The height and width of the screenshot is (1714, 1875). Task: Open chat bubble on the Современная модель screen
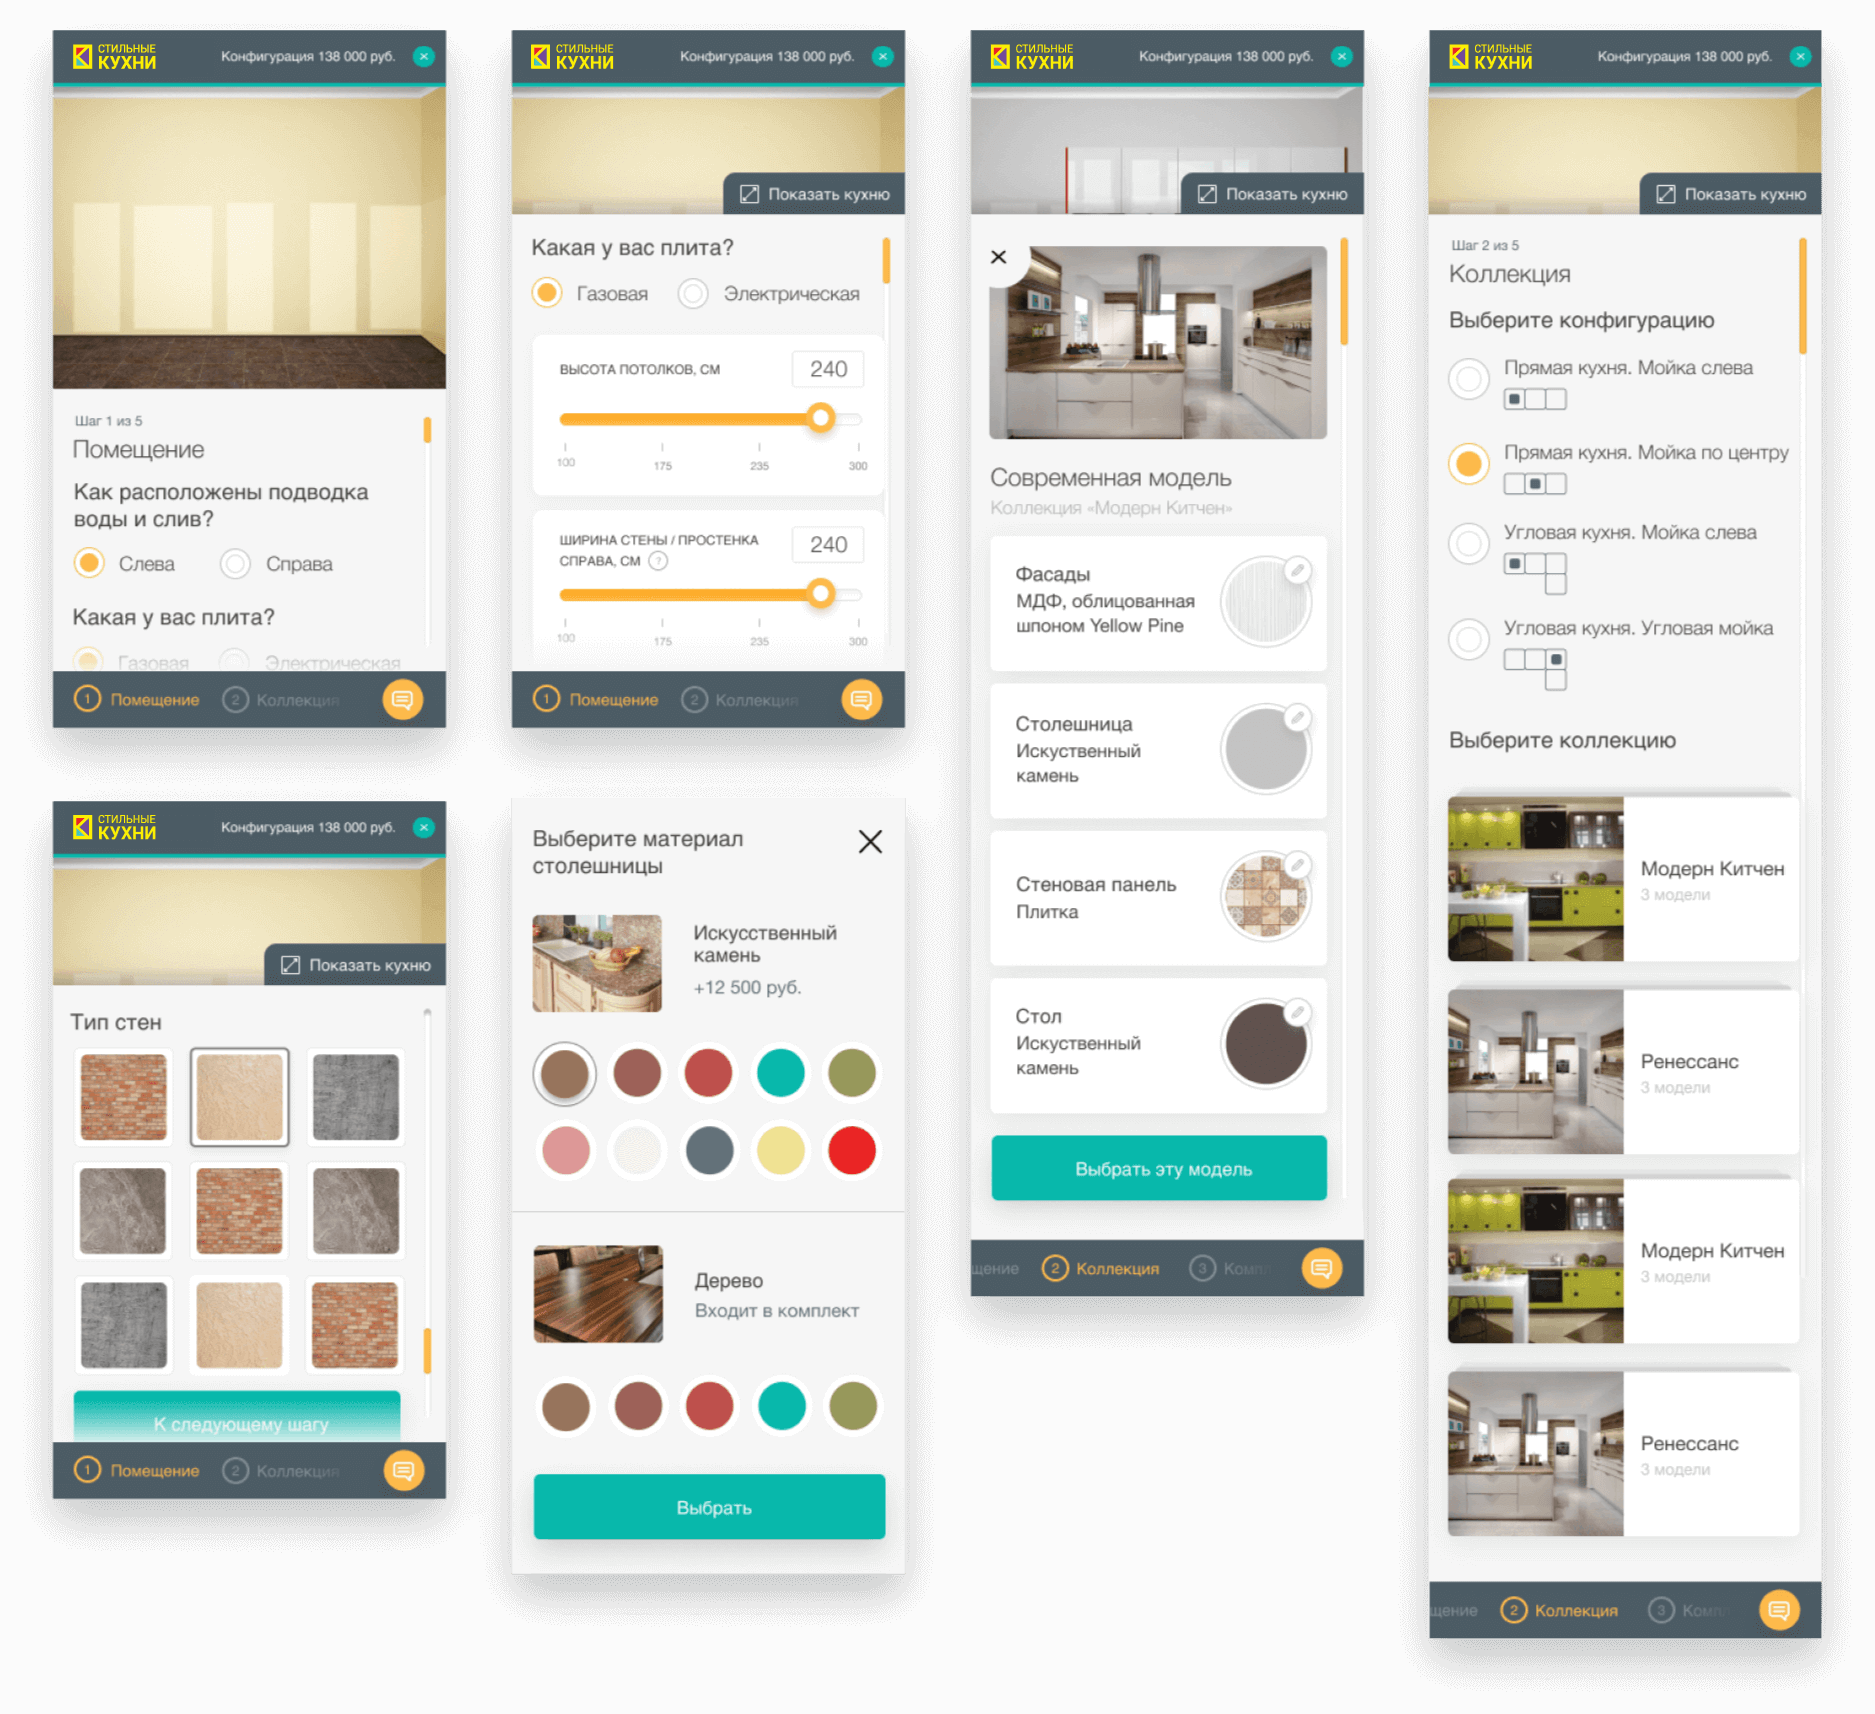point(1321,1268)
